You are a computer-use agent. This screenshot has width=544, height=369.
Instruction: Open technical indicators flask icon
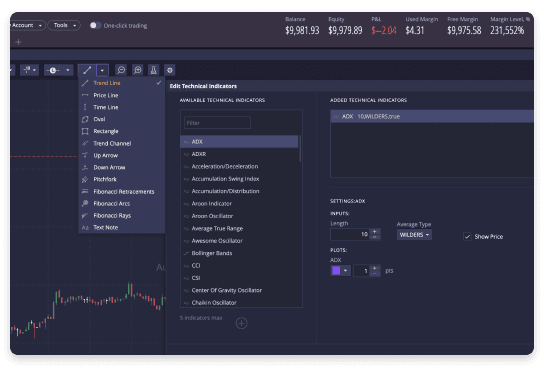pyautogui.click(x=153, y=70)
